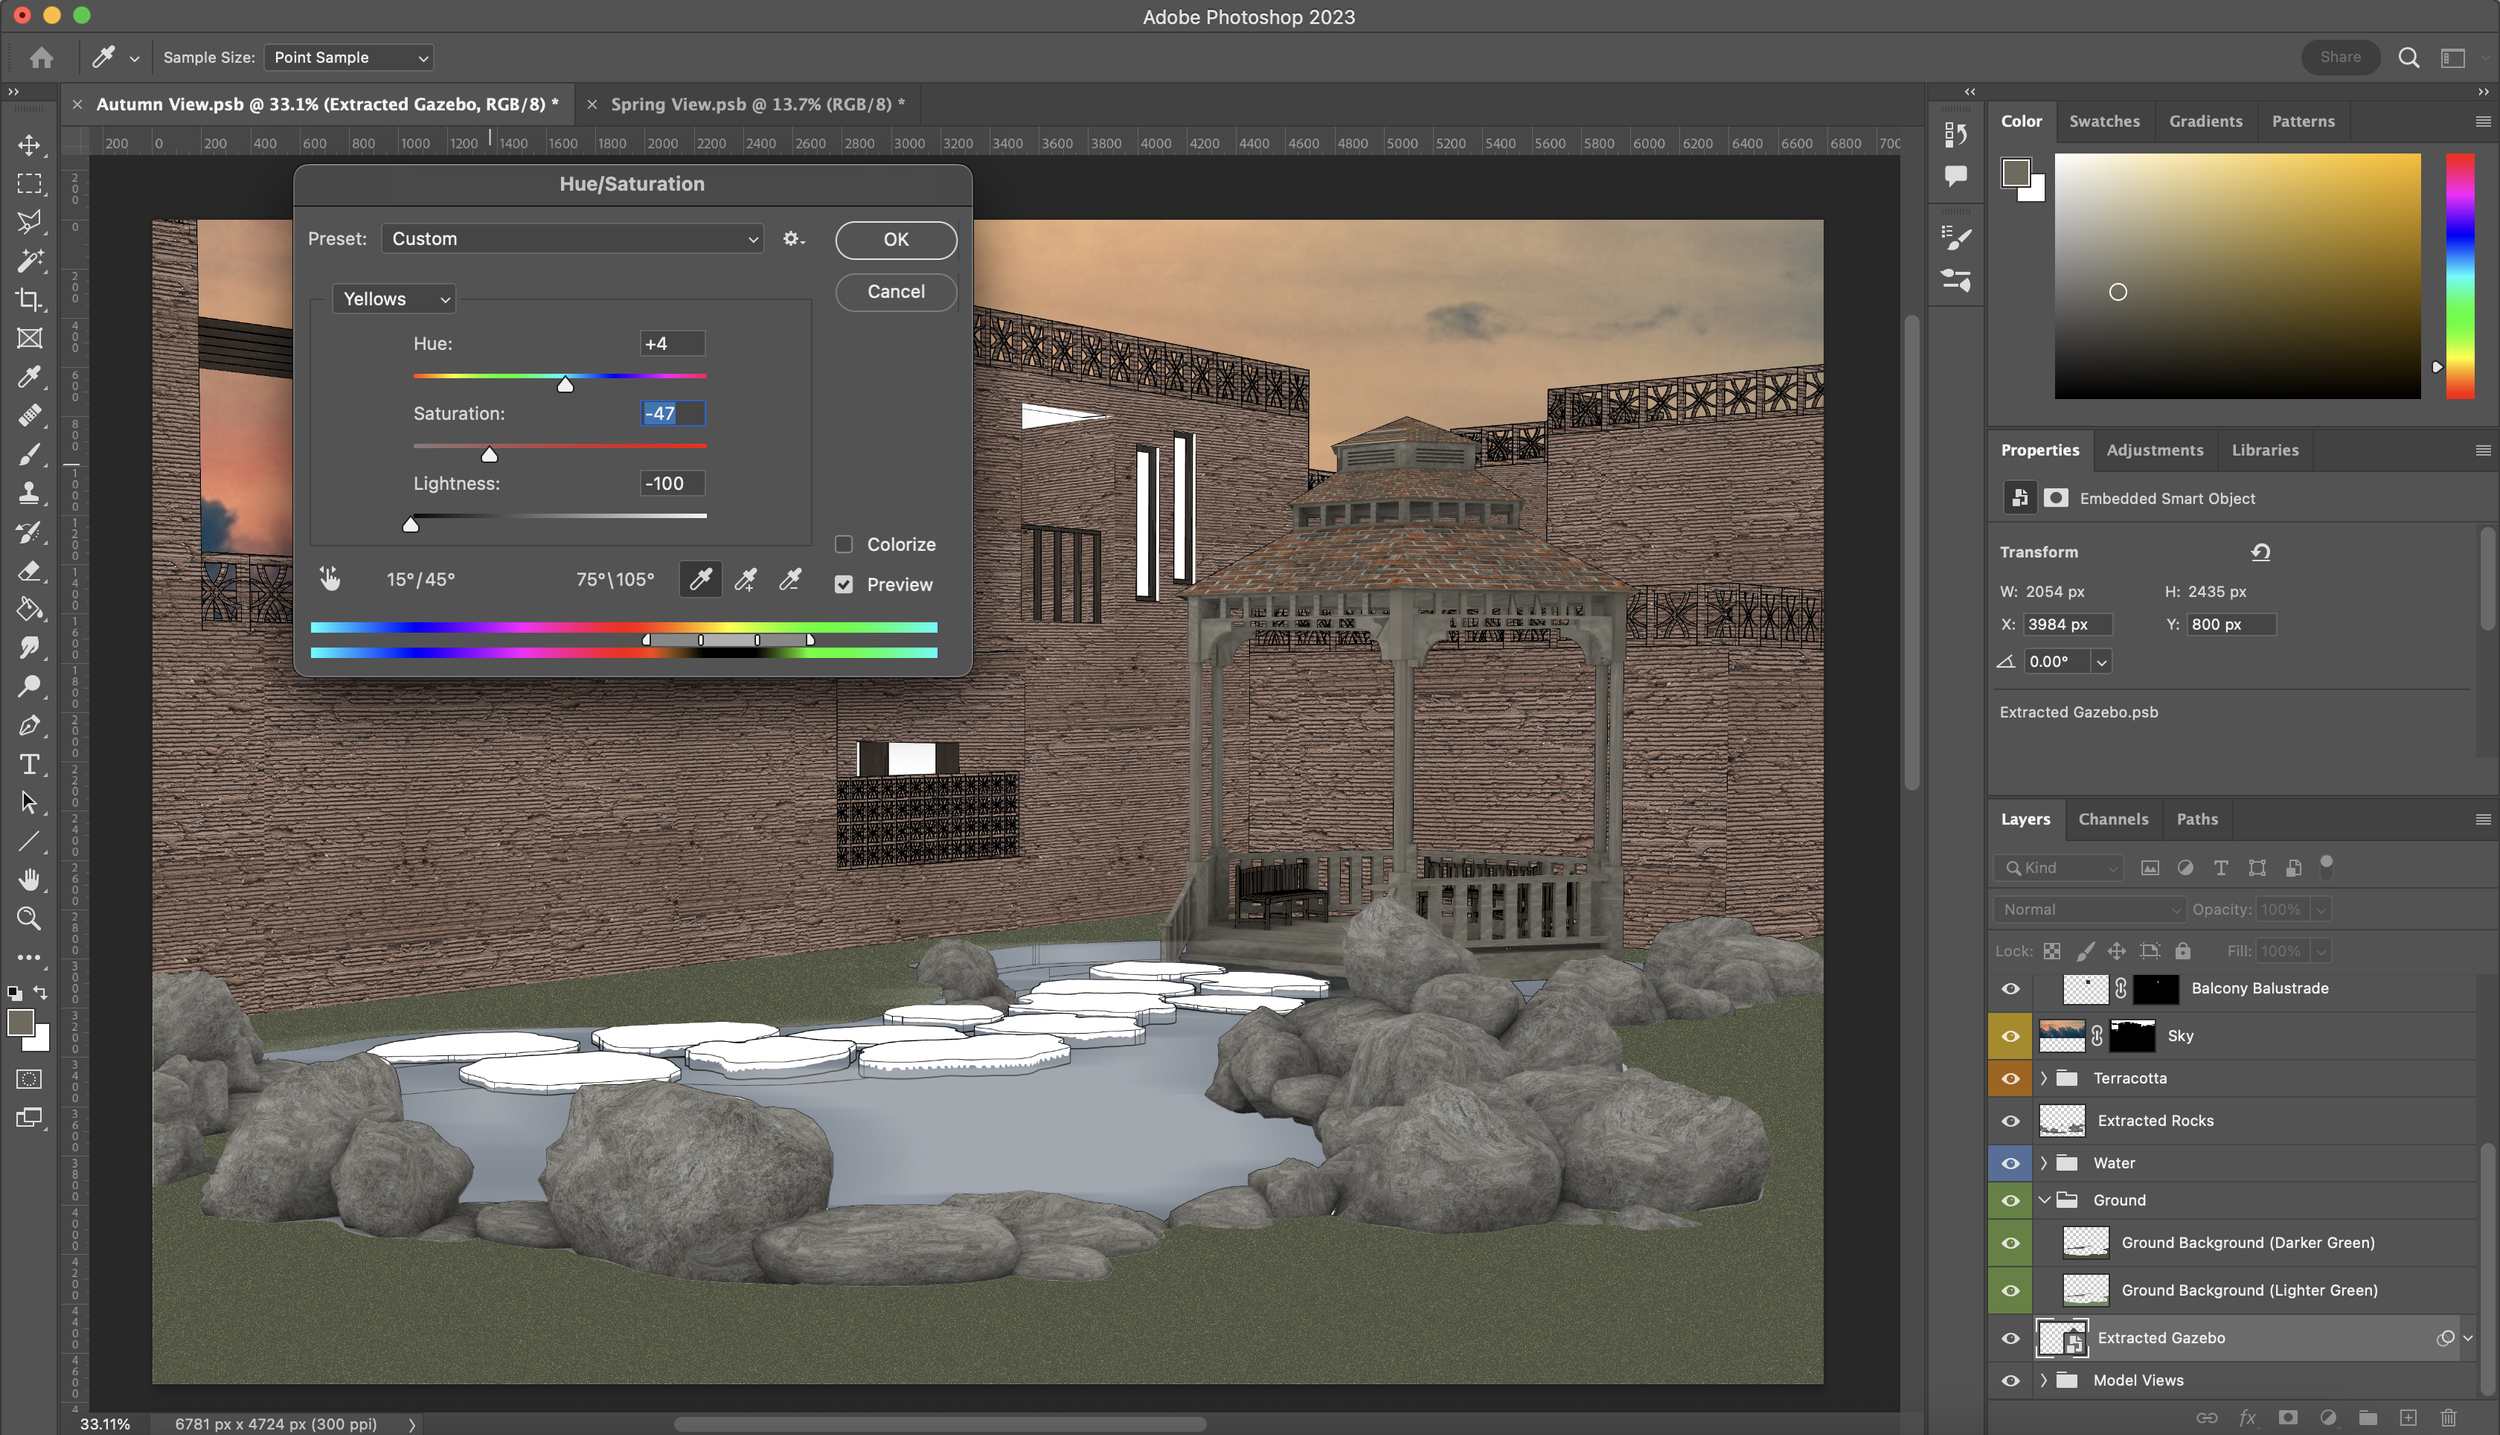Select the Clone Stamp tool
Image resolution: width=2500 pixels, height=1435 pixels.
click(x=30, y=493)
